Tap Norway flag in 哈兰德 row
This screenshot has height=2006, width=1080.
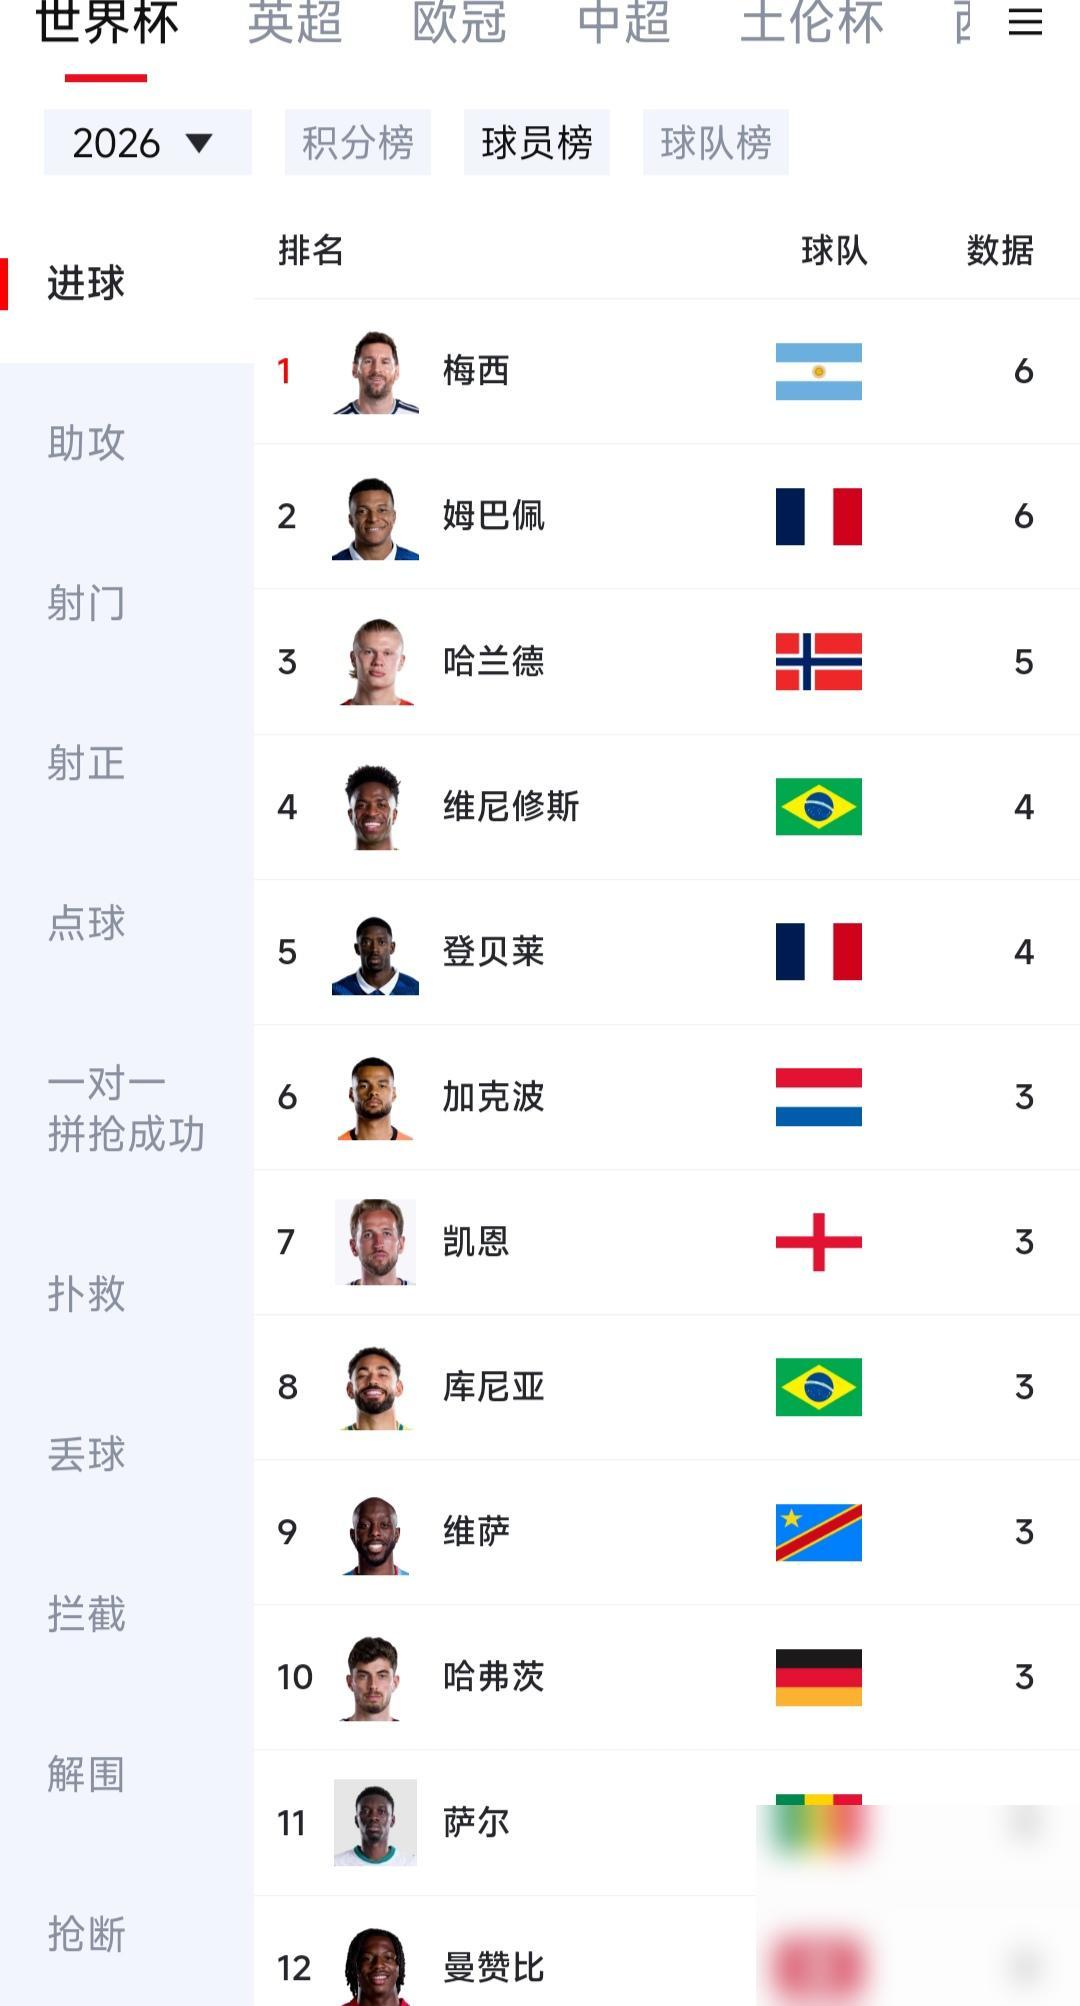(x=818, y=661)
